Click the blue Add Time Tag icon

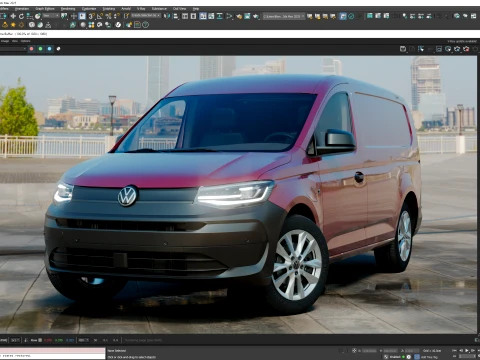tap(417, 357)
